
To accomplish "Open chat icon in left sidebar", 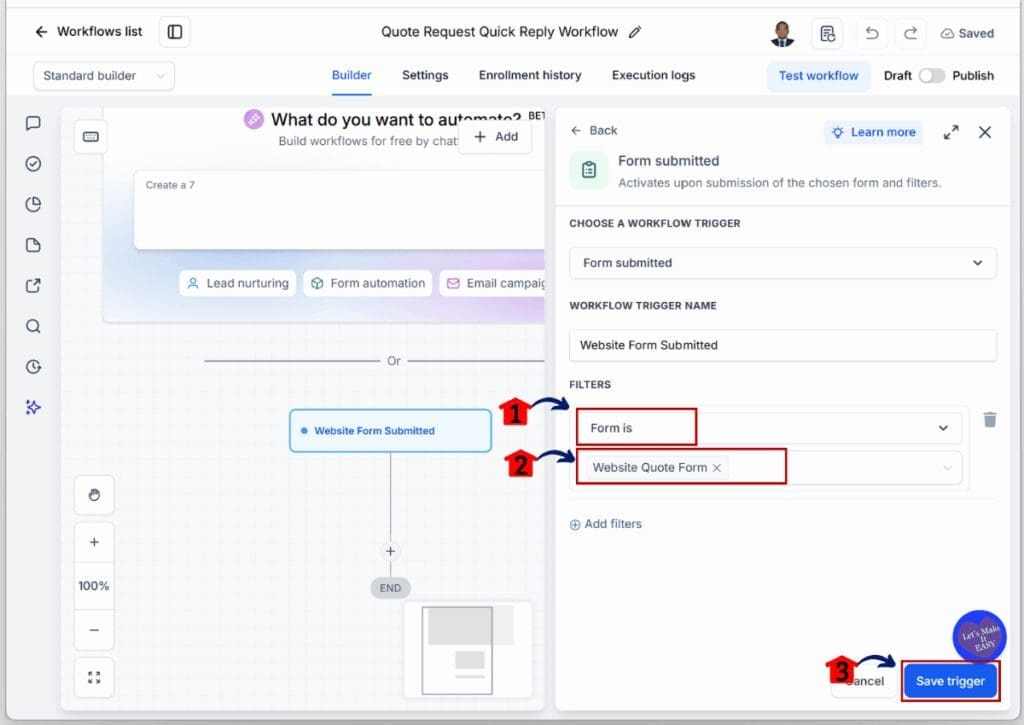I will tap(33, 123).
